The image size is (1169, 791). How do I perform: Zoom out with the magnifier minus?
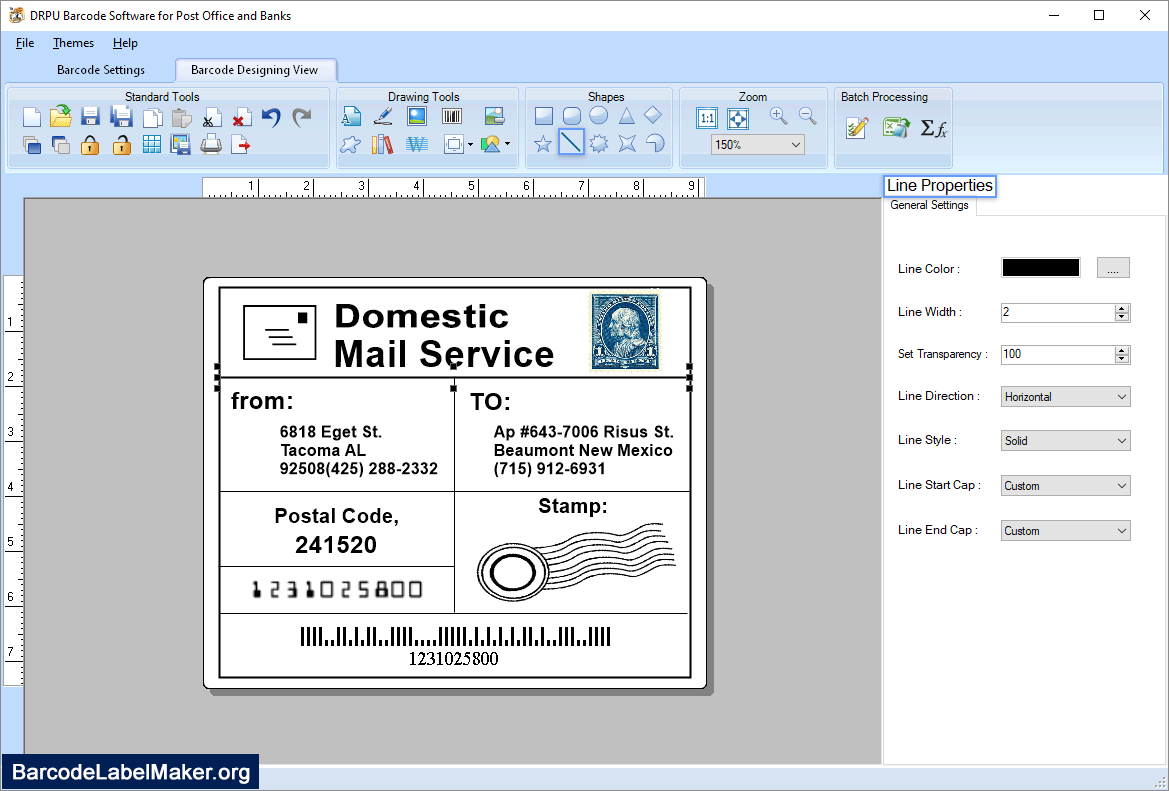coord(807,116)
